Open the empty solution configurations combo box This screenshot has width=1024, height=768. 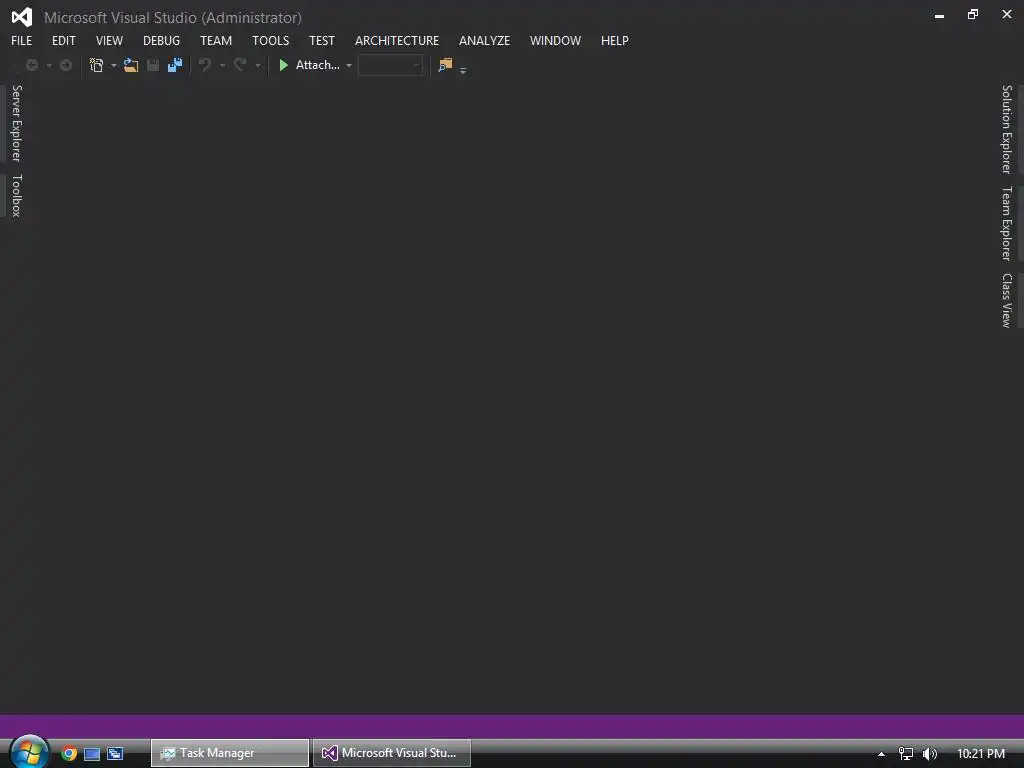coord(390,65)
